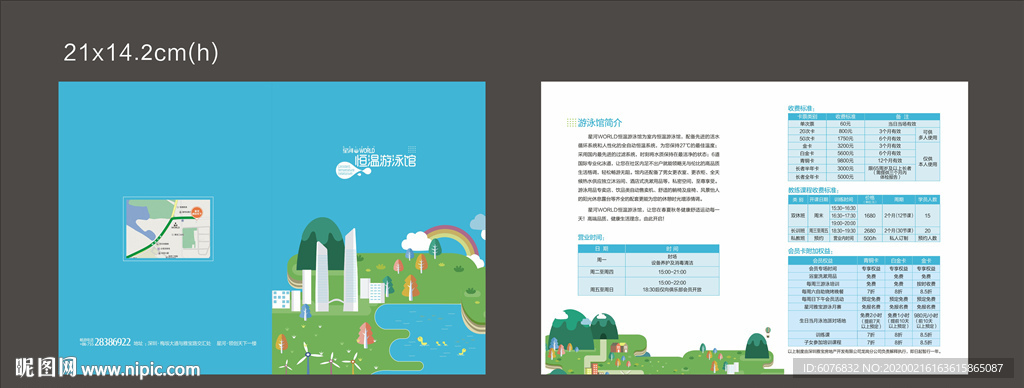The height and width of the screenshot is (388, 1024).
Task: Click the "周一" cell in hours table
Action: pyautogui.click(x=601, y=259)
